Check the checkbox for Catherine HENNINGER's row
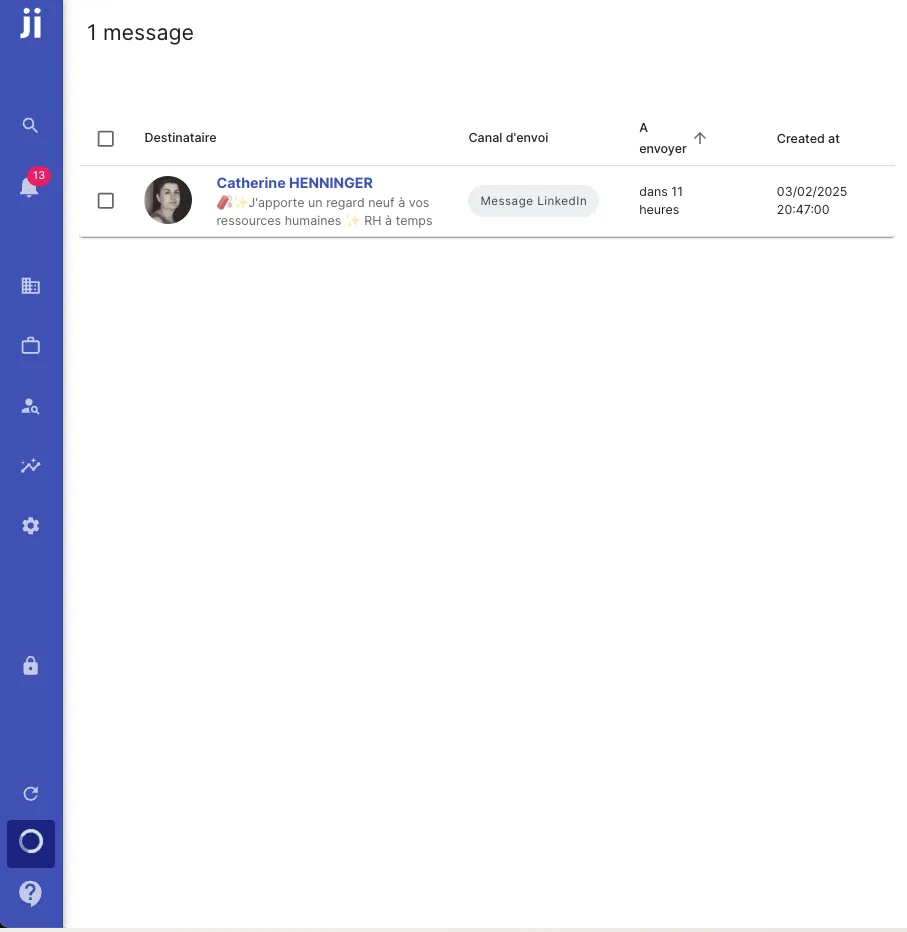Image resolution: width=907 pixels, height=932 pixels. 106,201
